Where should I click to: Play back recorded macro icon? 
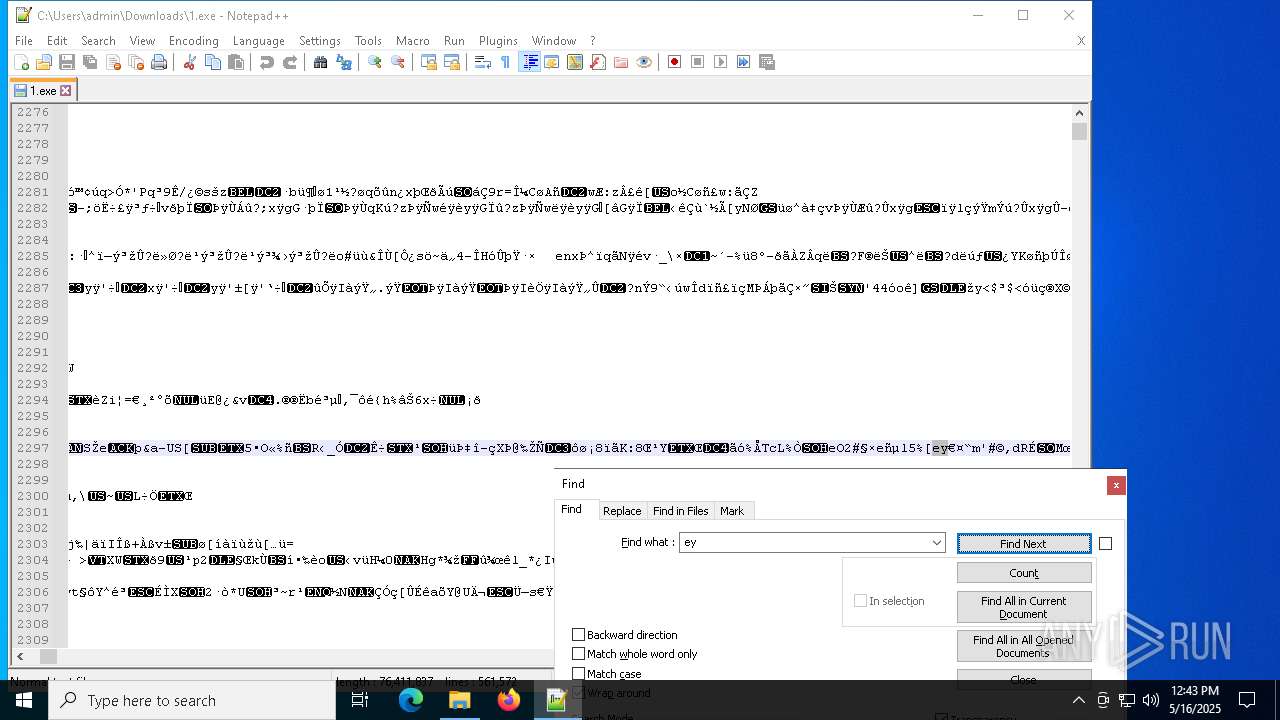721,62
